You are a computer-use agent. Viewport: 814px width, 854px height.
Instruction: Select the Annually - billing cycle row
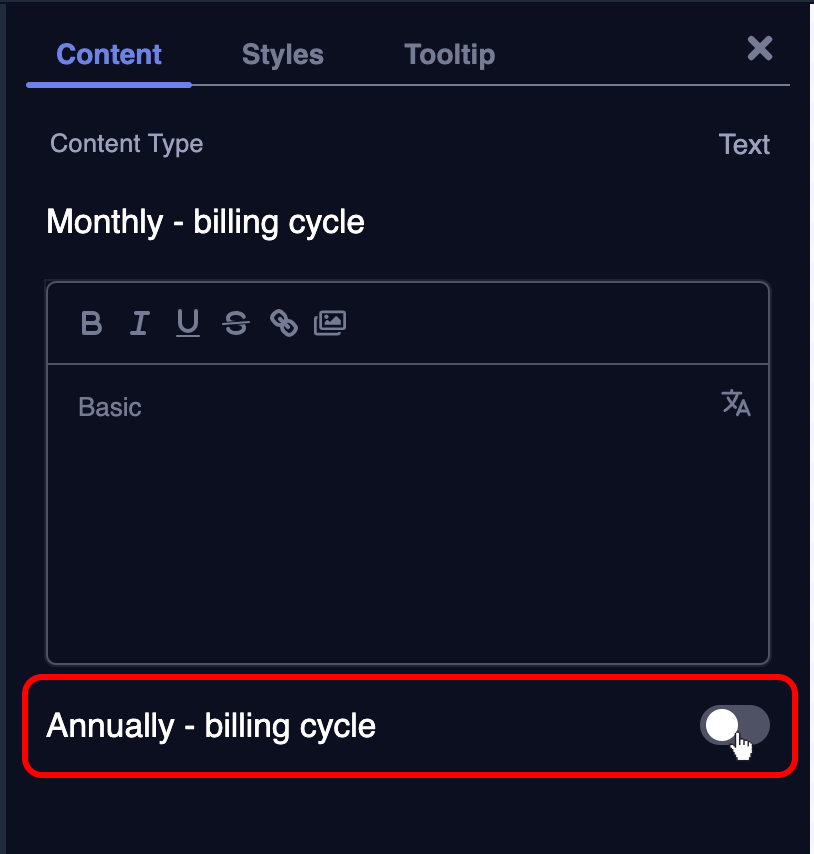(x=210, y=727)
